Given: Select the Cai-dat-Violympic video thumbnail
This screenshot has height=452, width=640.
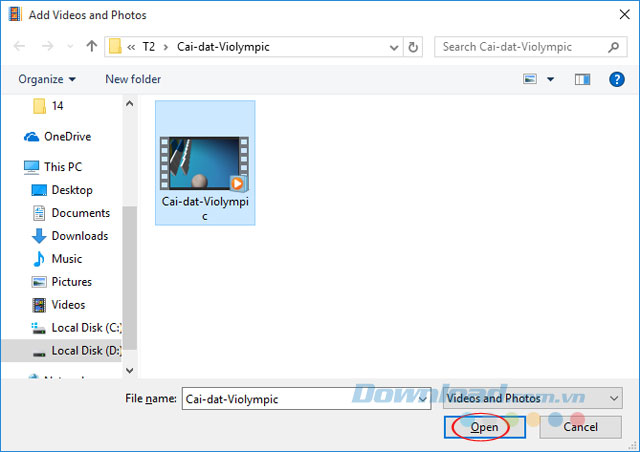Looking at the screenshot, I should tap(204, 163).
